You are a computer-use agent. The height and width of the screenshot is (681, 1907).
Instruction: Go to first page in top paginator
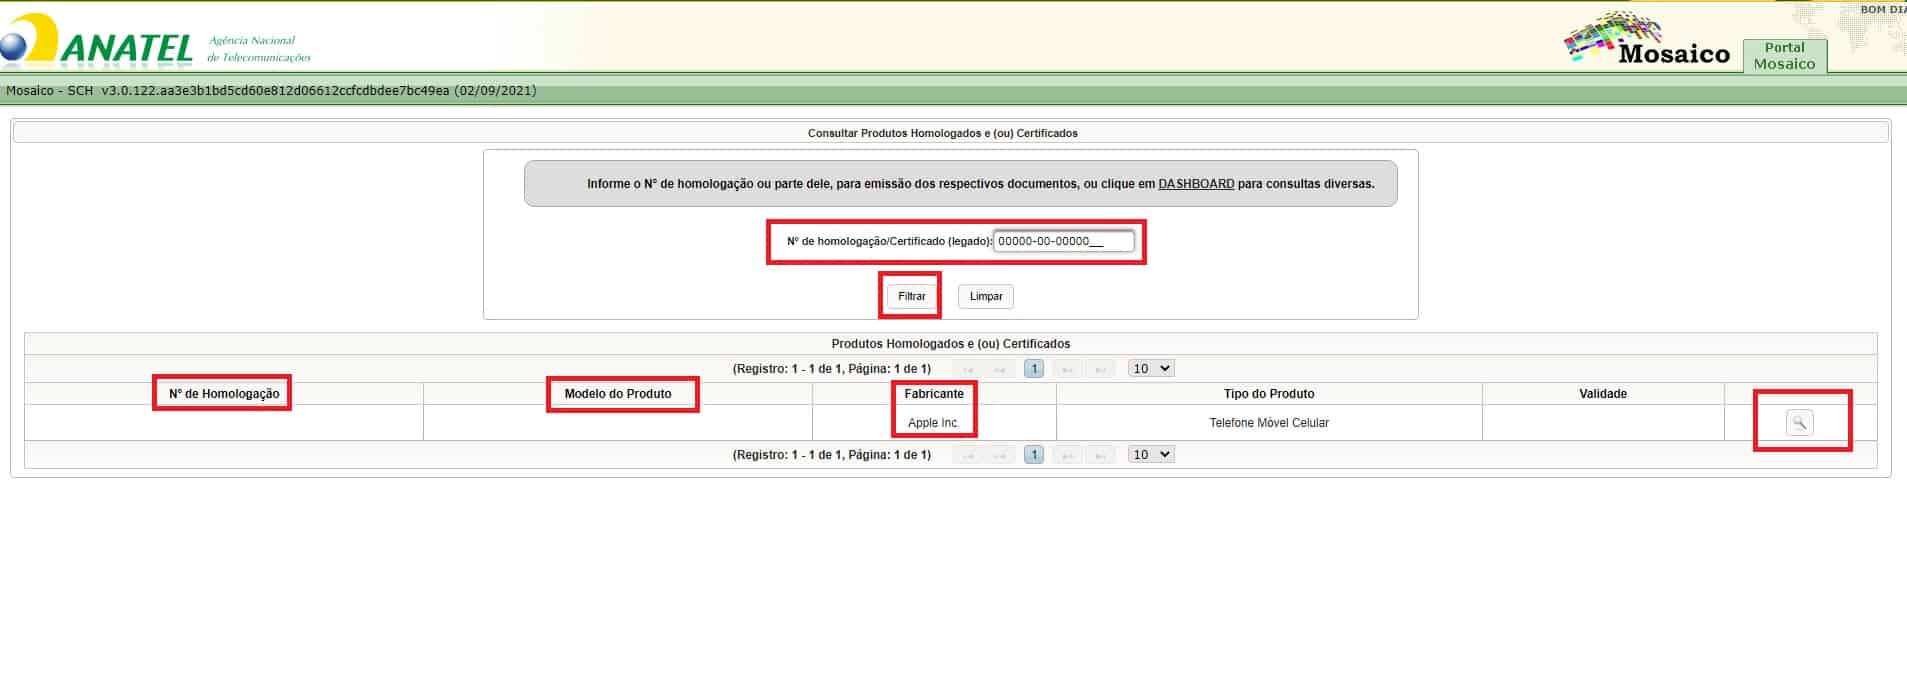967,369
